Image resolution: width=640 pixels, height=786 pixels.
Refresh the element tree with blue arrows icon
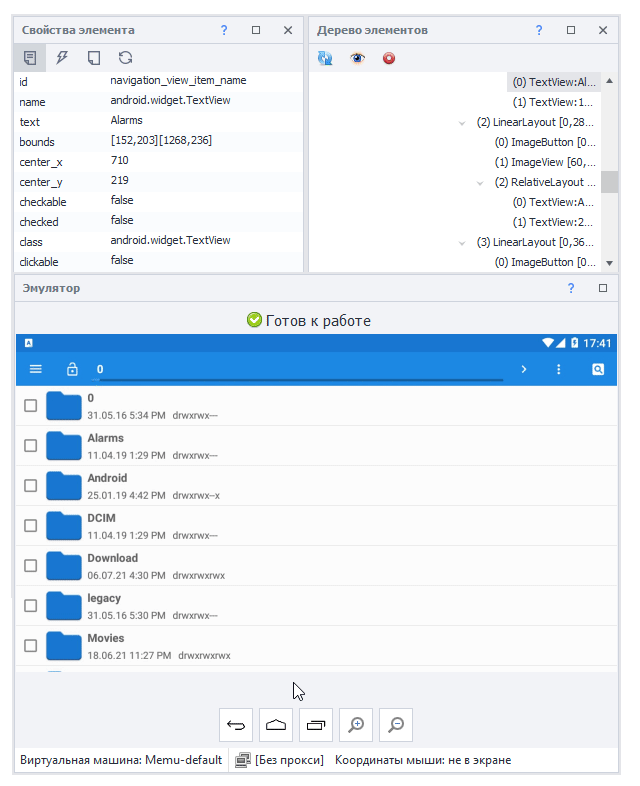coord(325,58)
